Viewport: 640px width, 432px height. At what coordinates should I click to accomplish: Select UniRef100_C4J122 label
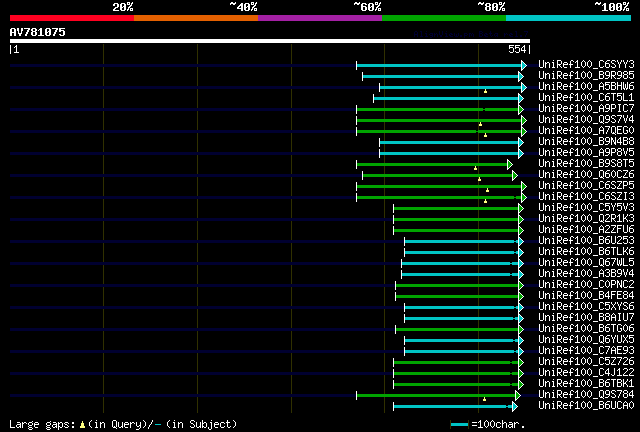click(586, 373)
